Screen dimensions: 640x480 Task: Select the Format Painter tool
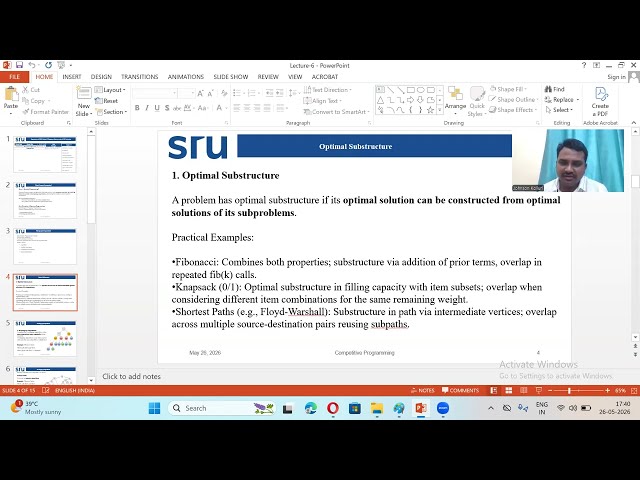tap(46, 111)
